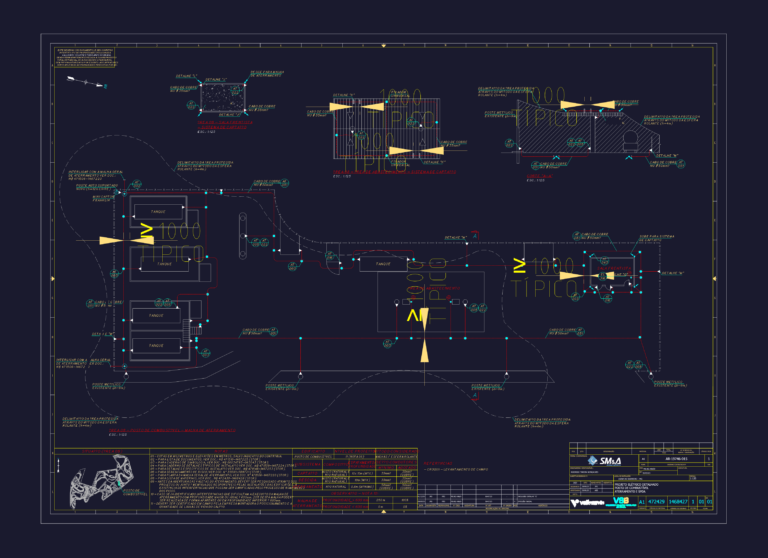Screen dimensions: 768x558
Task: Click the red NOTAS table header
Action: click(220, 451)
